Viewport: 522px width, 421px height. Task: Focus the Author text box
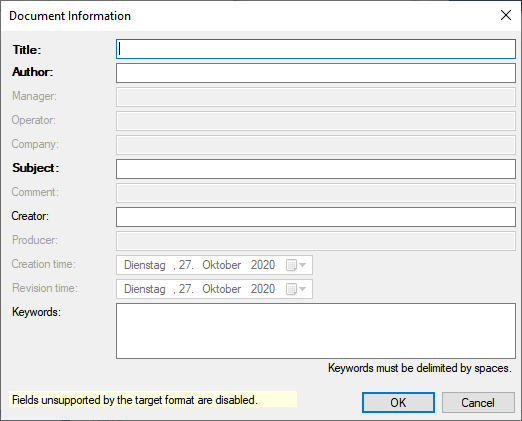(x=316, y=73)
